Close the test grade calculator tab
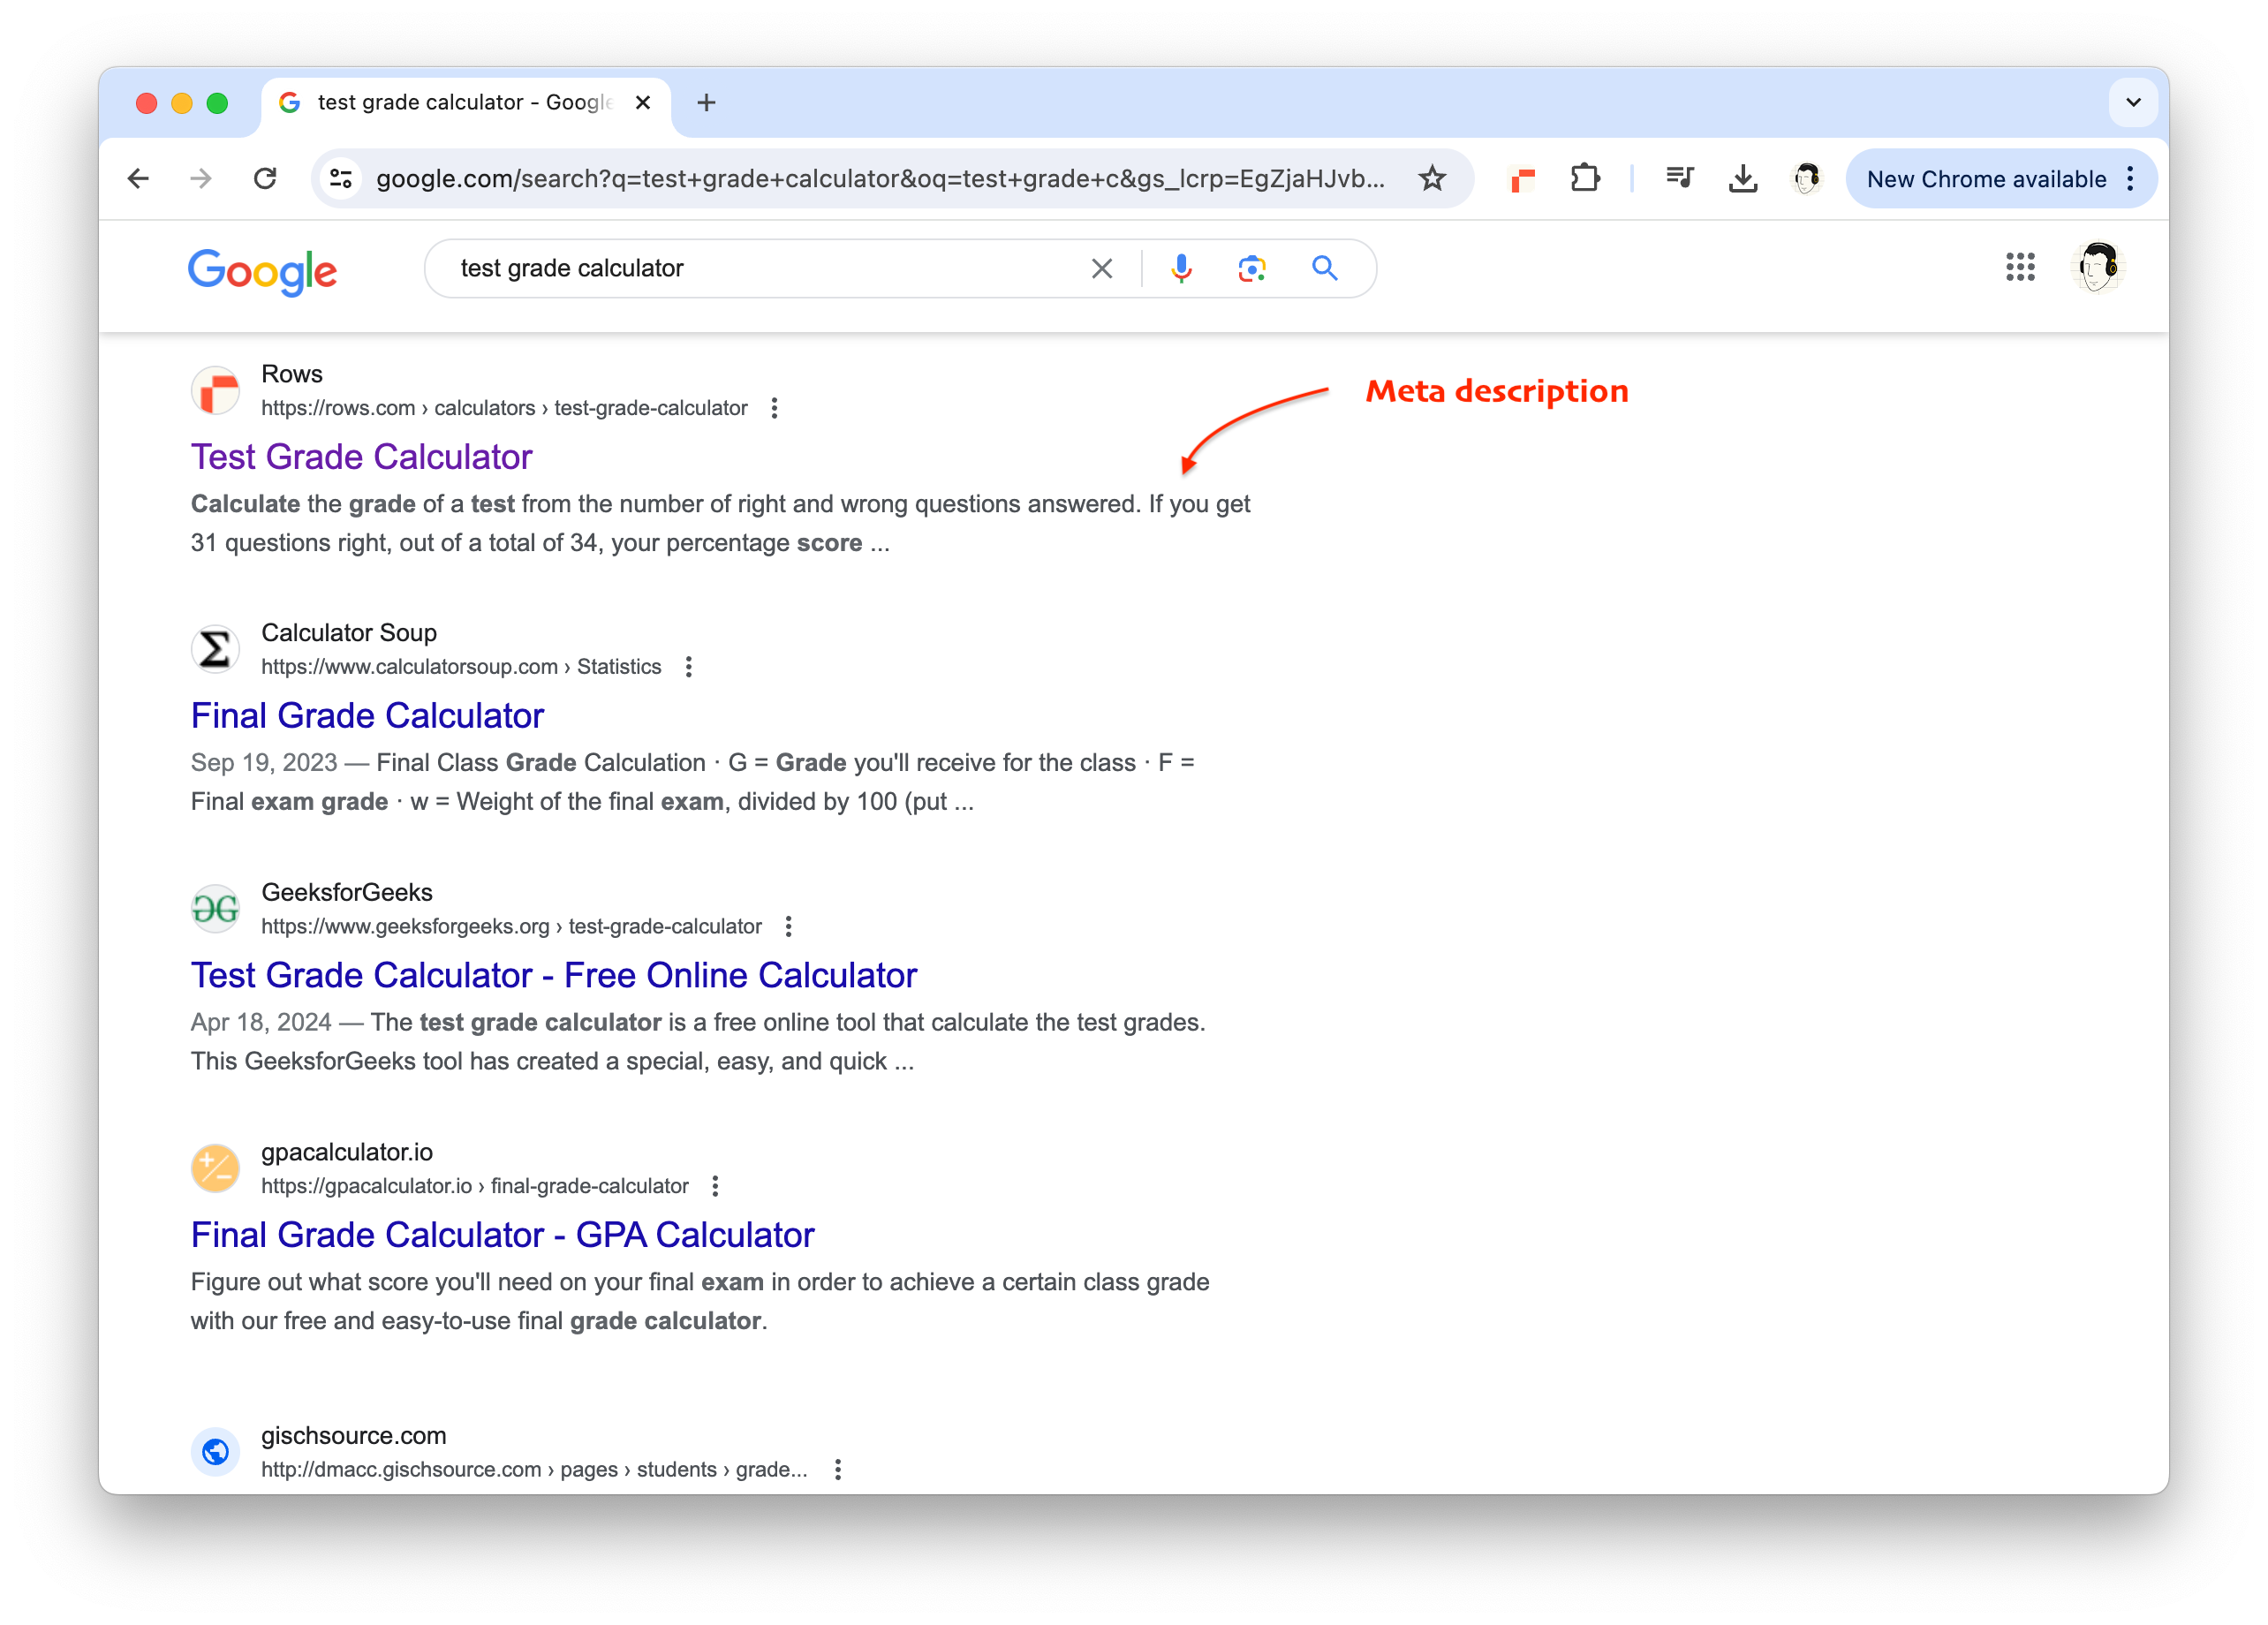 [x=643, y=102]
